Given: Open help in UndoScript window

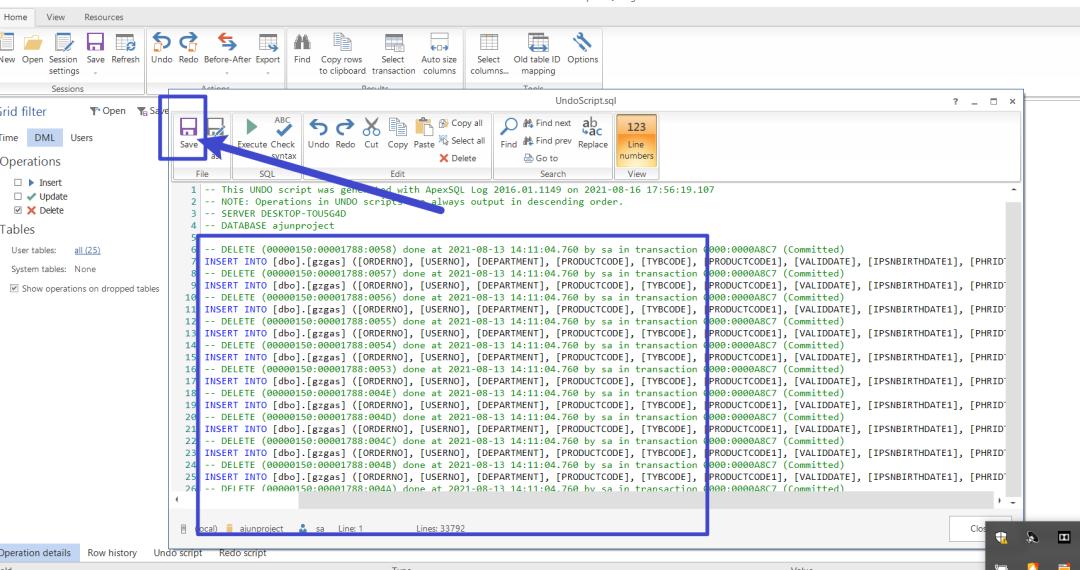Looking at the screenshot, I should 955,101.
